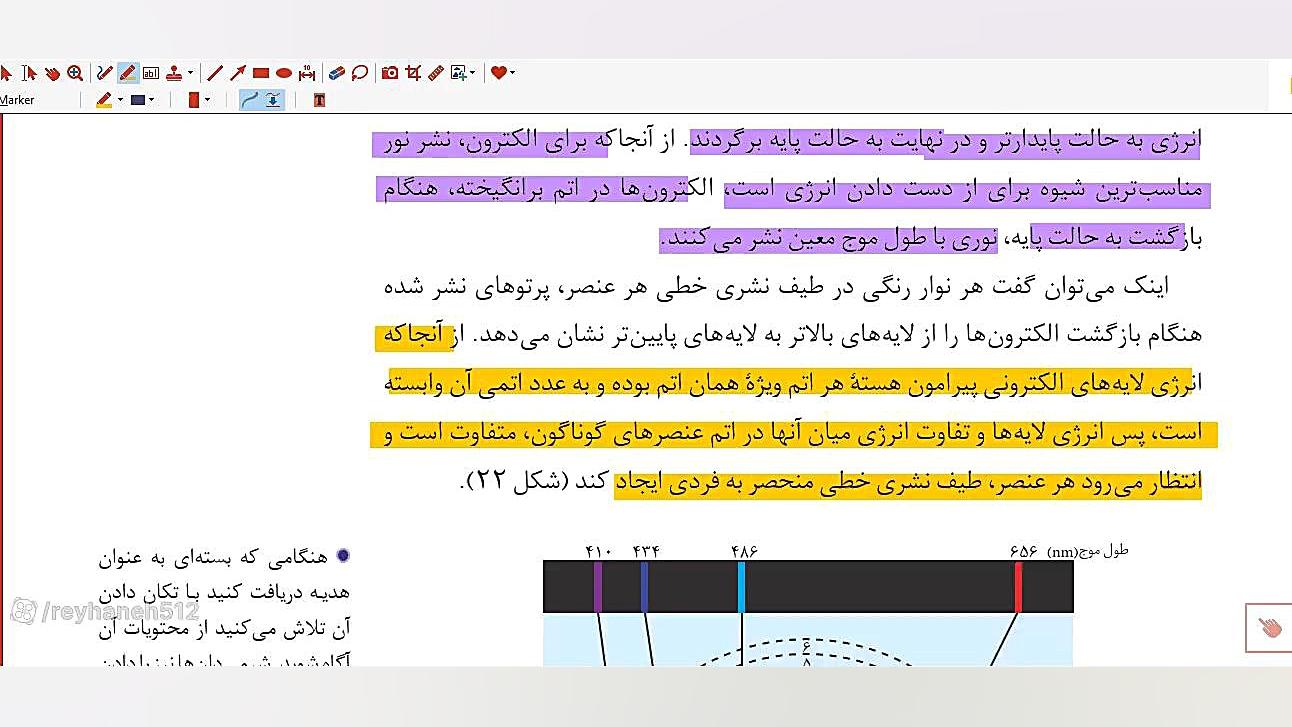Viewport: 1292px width, 727px height.
Task: Open the stamp tool dropdown arrow
Action: (190, 73)
